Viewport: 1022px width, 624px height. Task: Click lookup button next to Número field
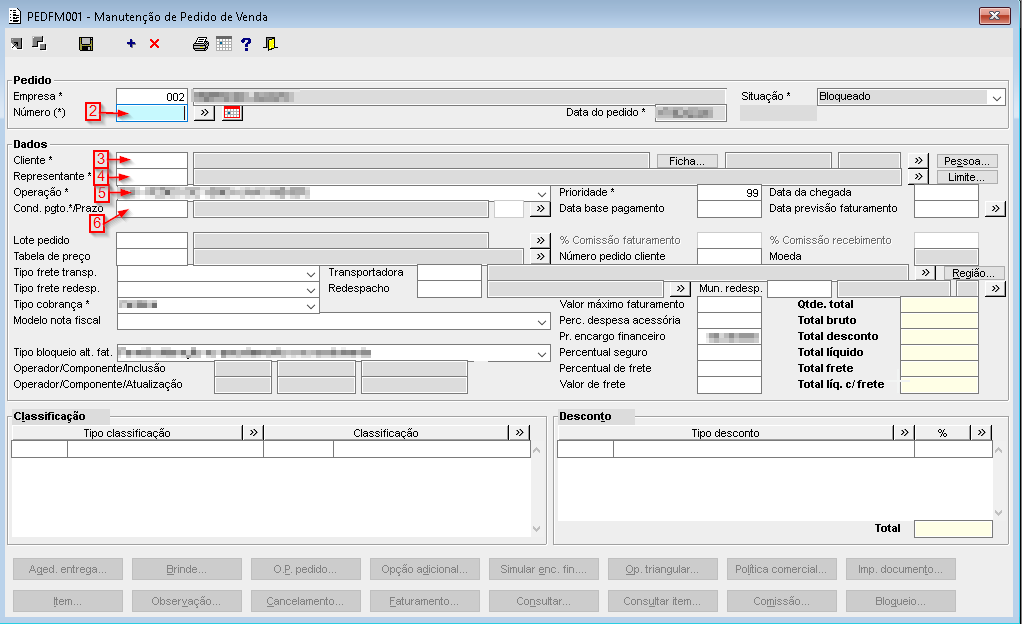tap(204, 113)
